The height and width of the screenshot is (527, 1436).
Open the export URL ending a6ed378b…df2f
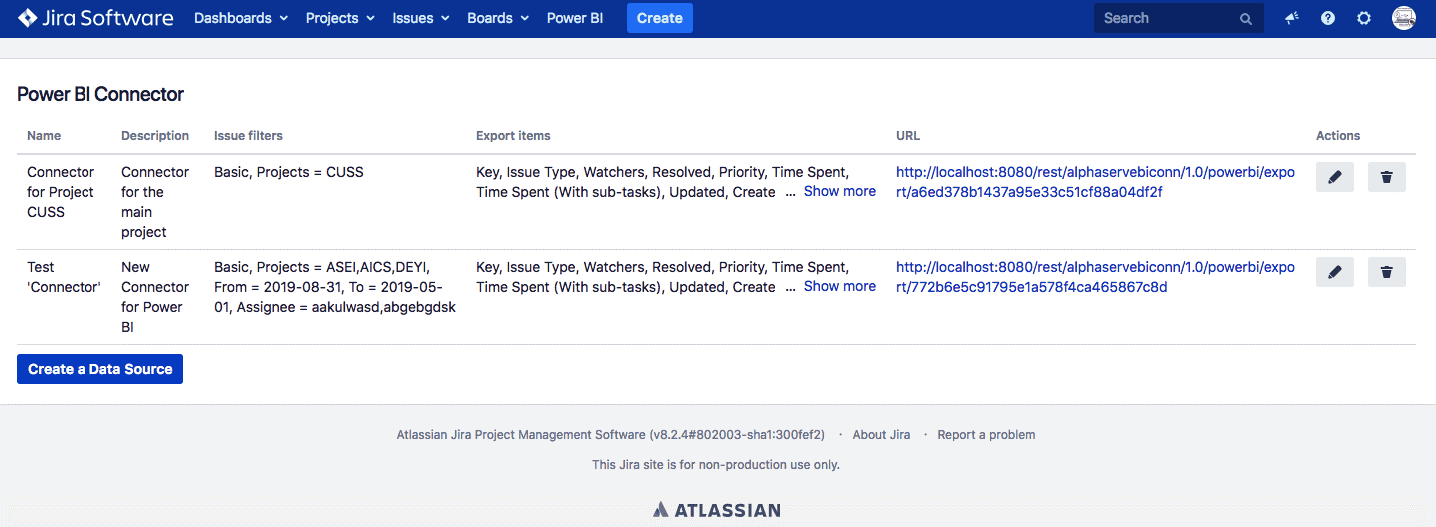(1095, 182)
